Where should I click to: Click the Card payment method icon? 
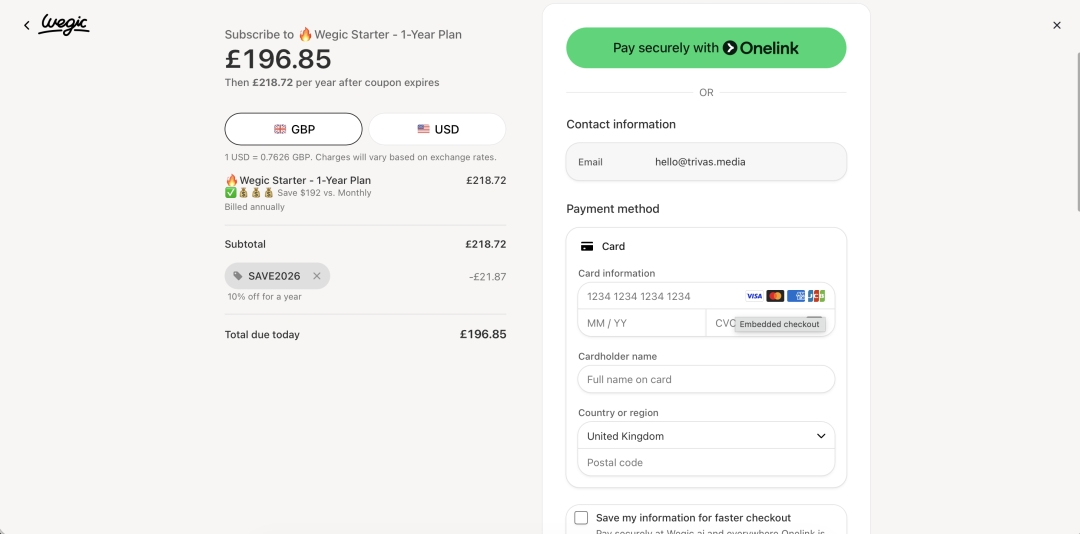coord(587,246)
